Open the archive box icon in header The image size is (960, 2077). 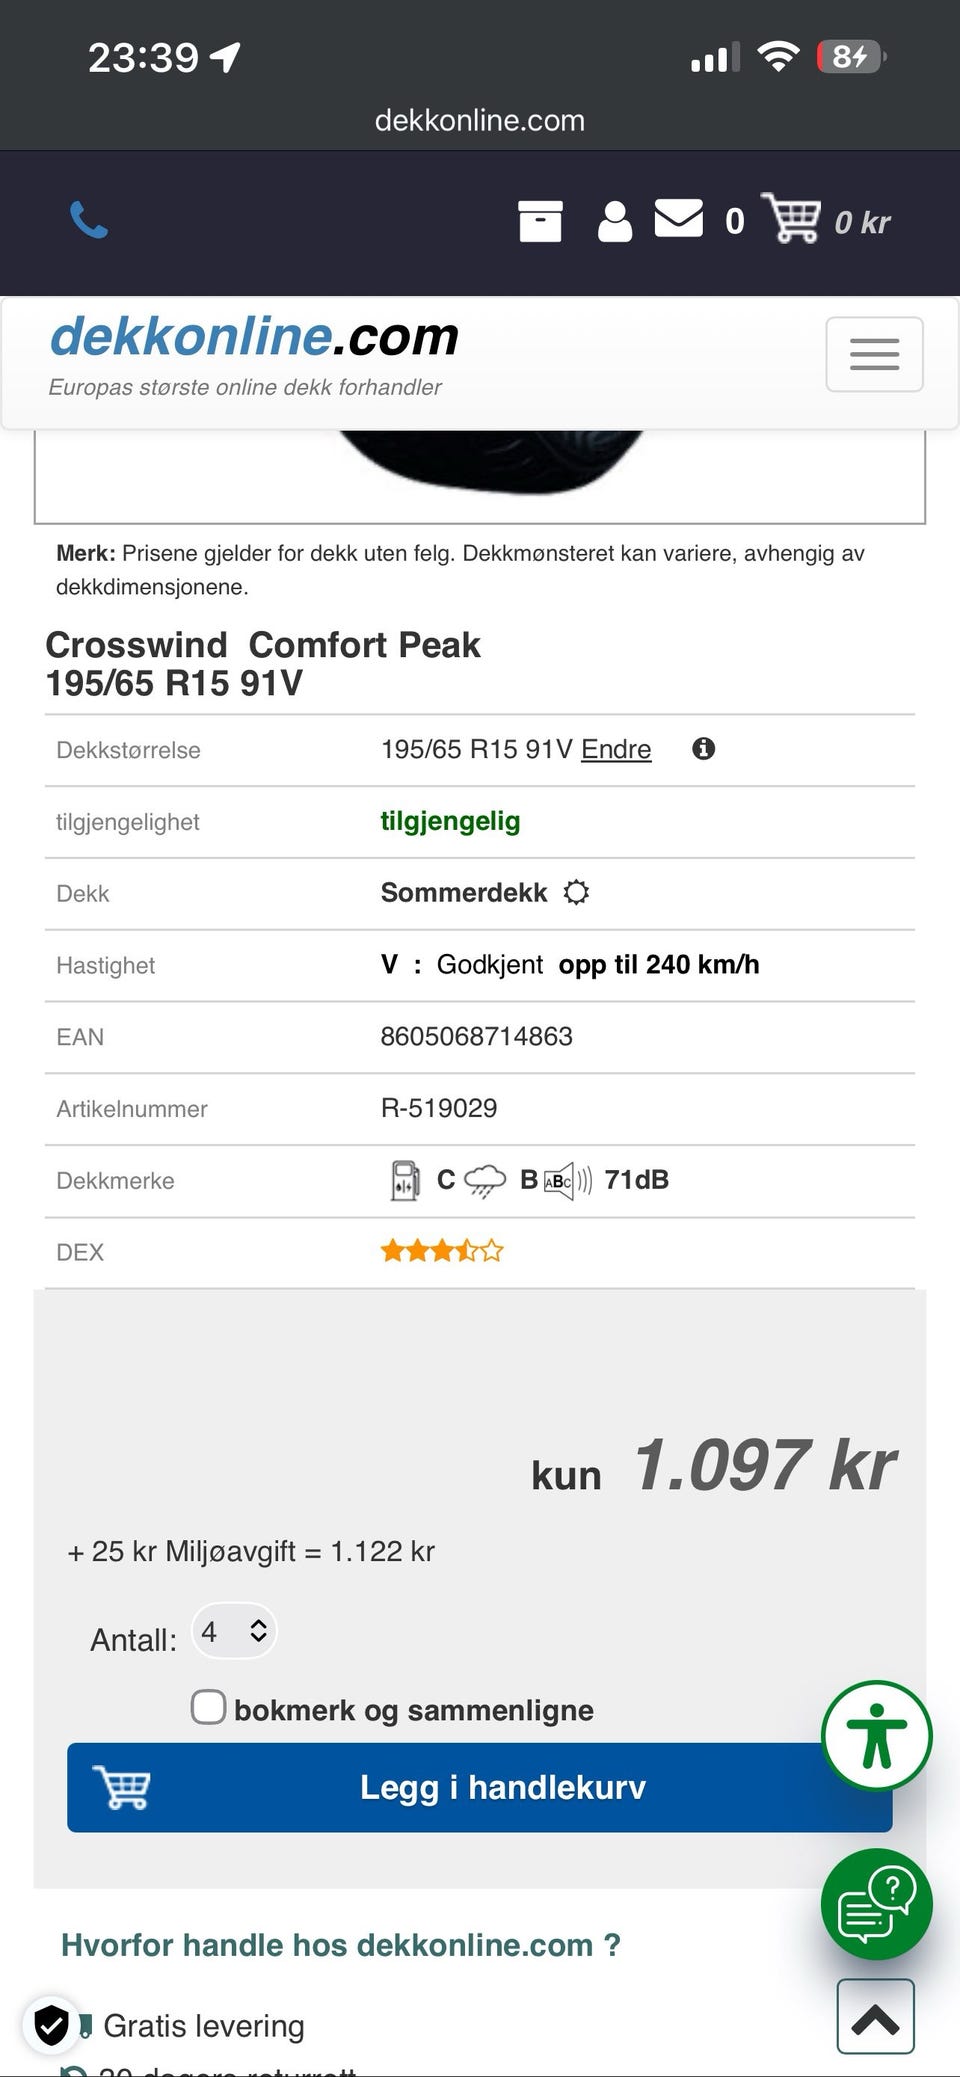540,221
